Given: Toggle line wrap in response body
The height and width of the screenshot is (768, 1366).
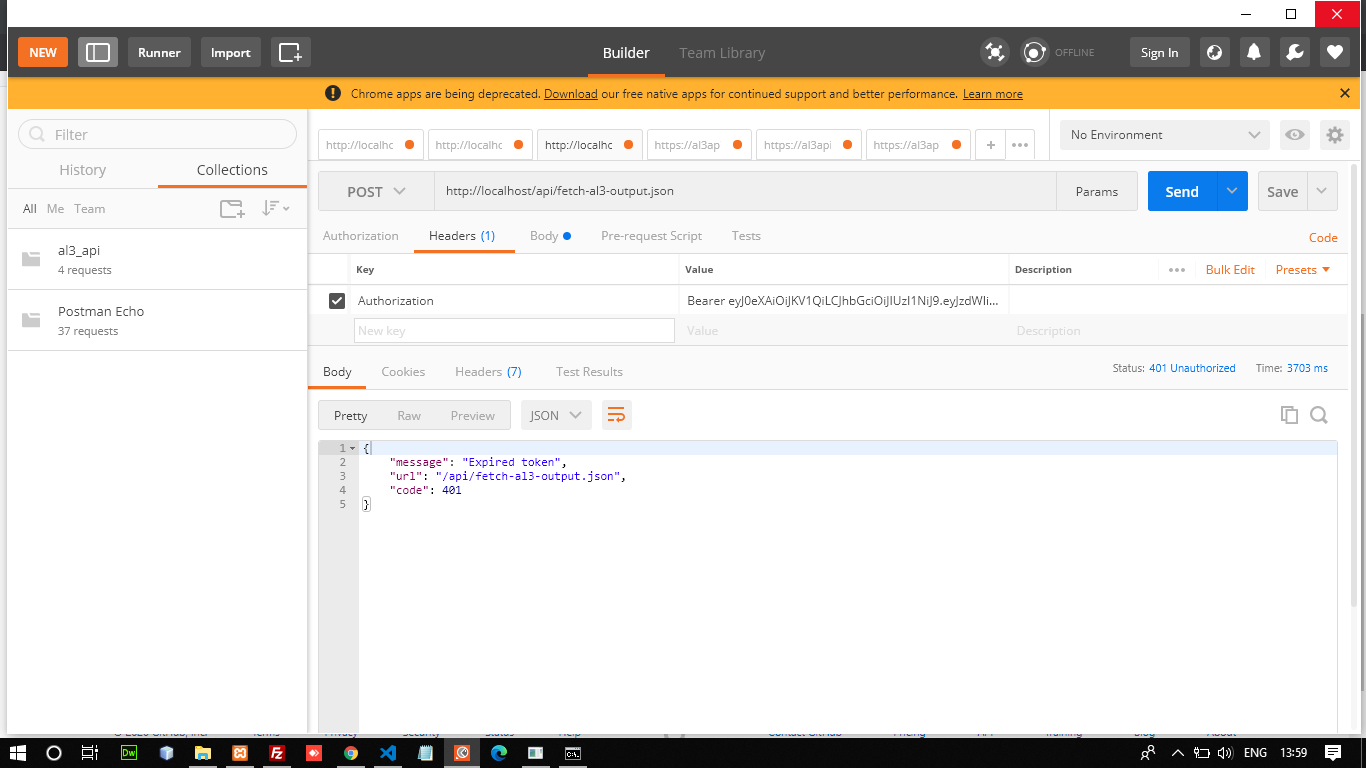Looking at the screenshot, I should click(617, 415).
